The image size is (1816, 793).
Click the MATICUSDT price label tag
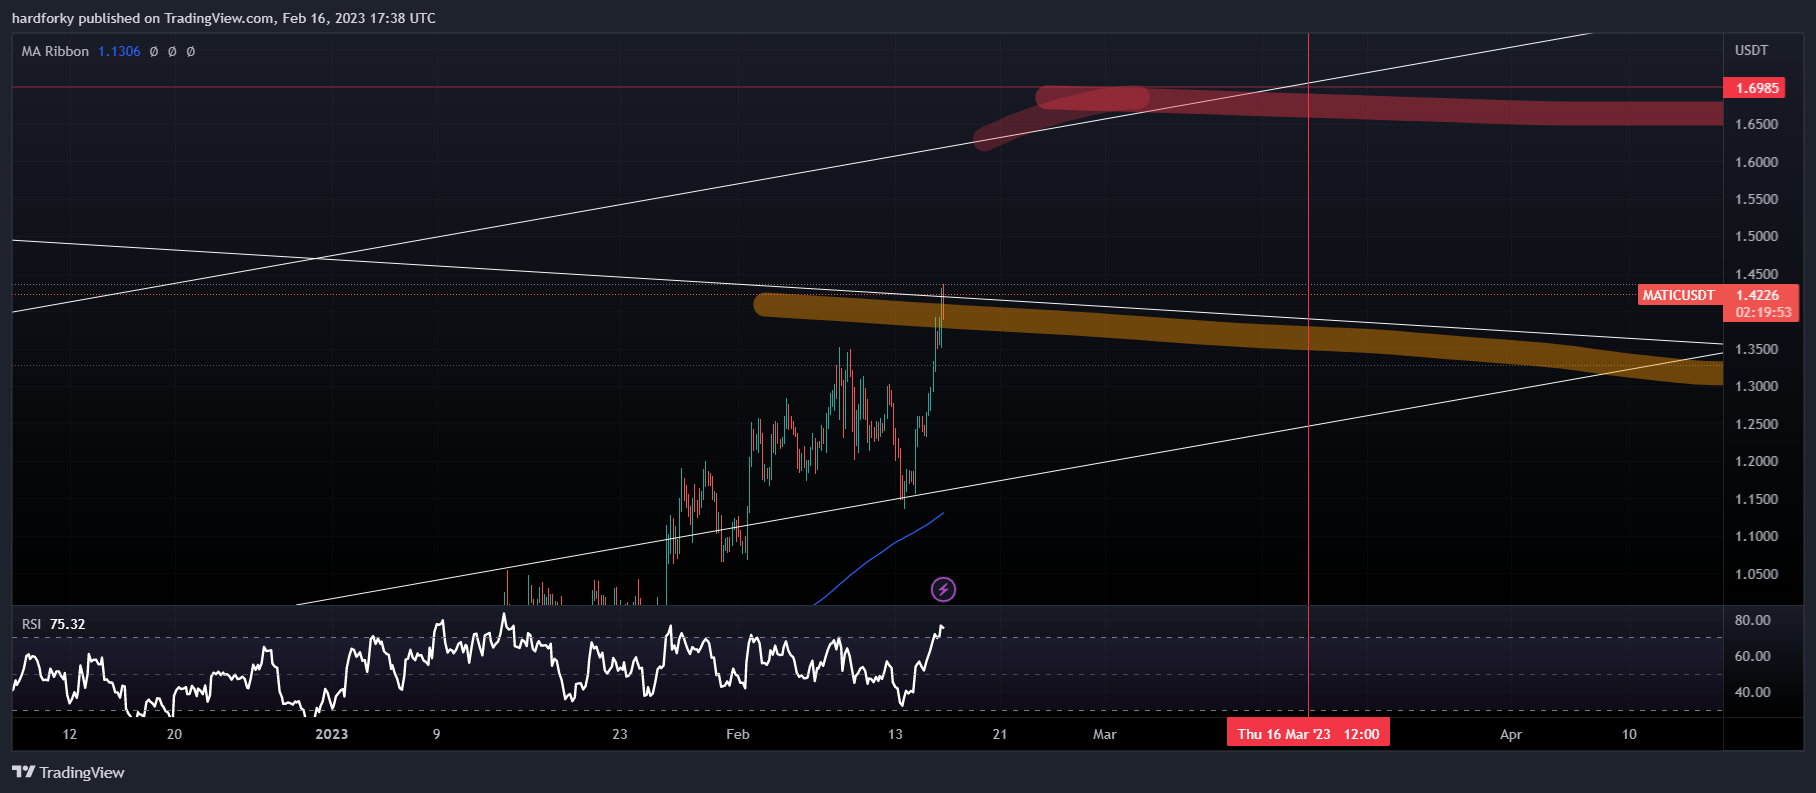tap(1678, 295)
